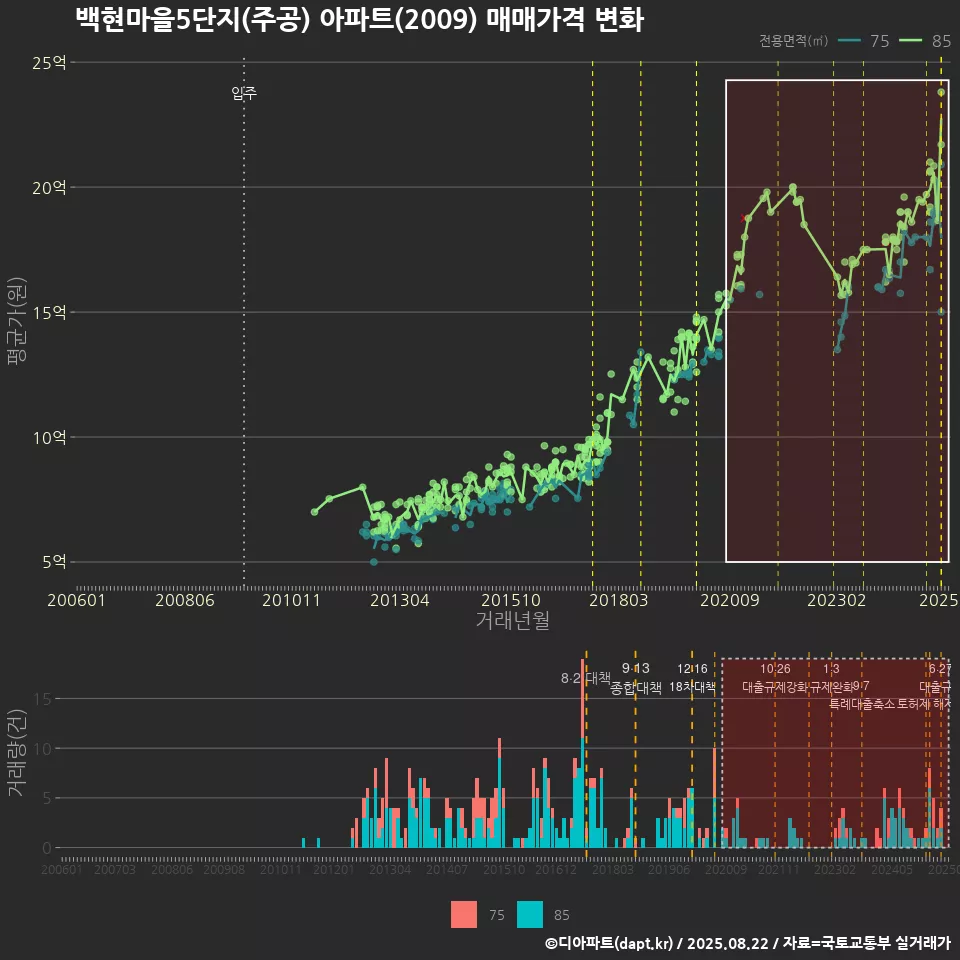Click the 20억 y-axis label
960x960 pixels.
(49, 187)
